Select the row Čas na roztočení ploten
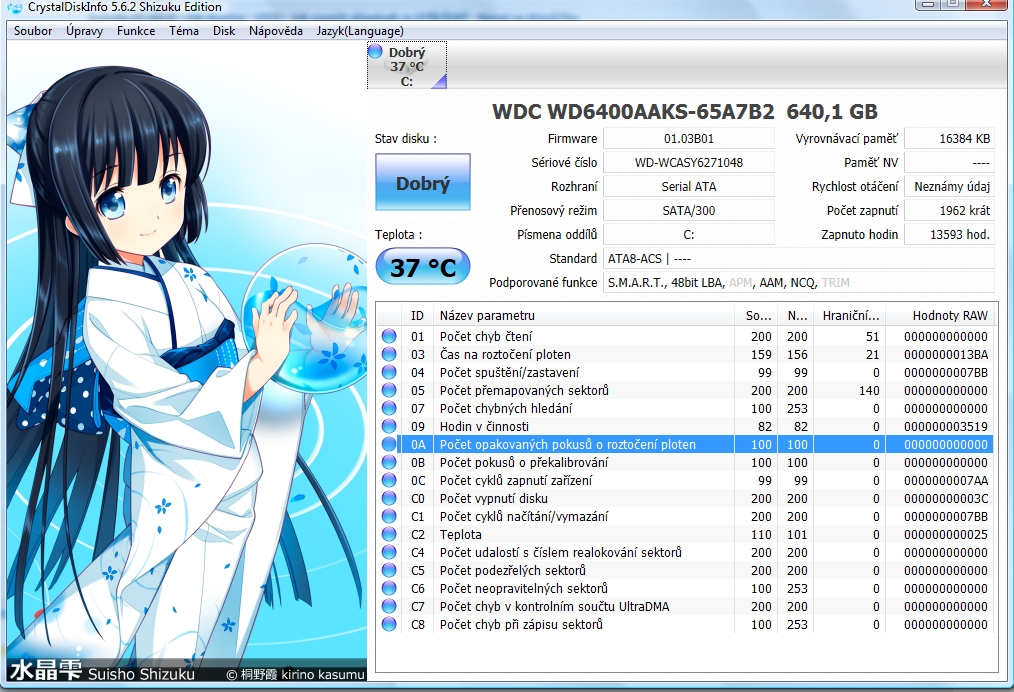 point(685,354)
